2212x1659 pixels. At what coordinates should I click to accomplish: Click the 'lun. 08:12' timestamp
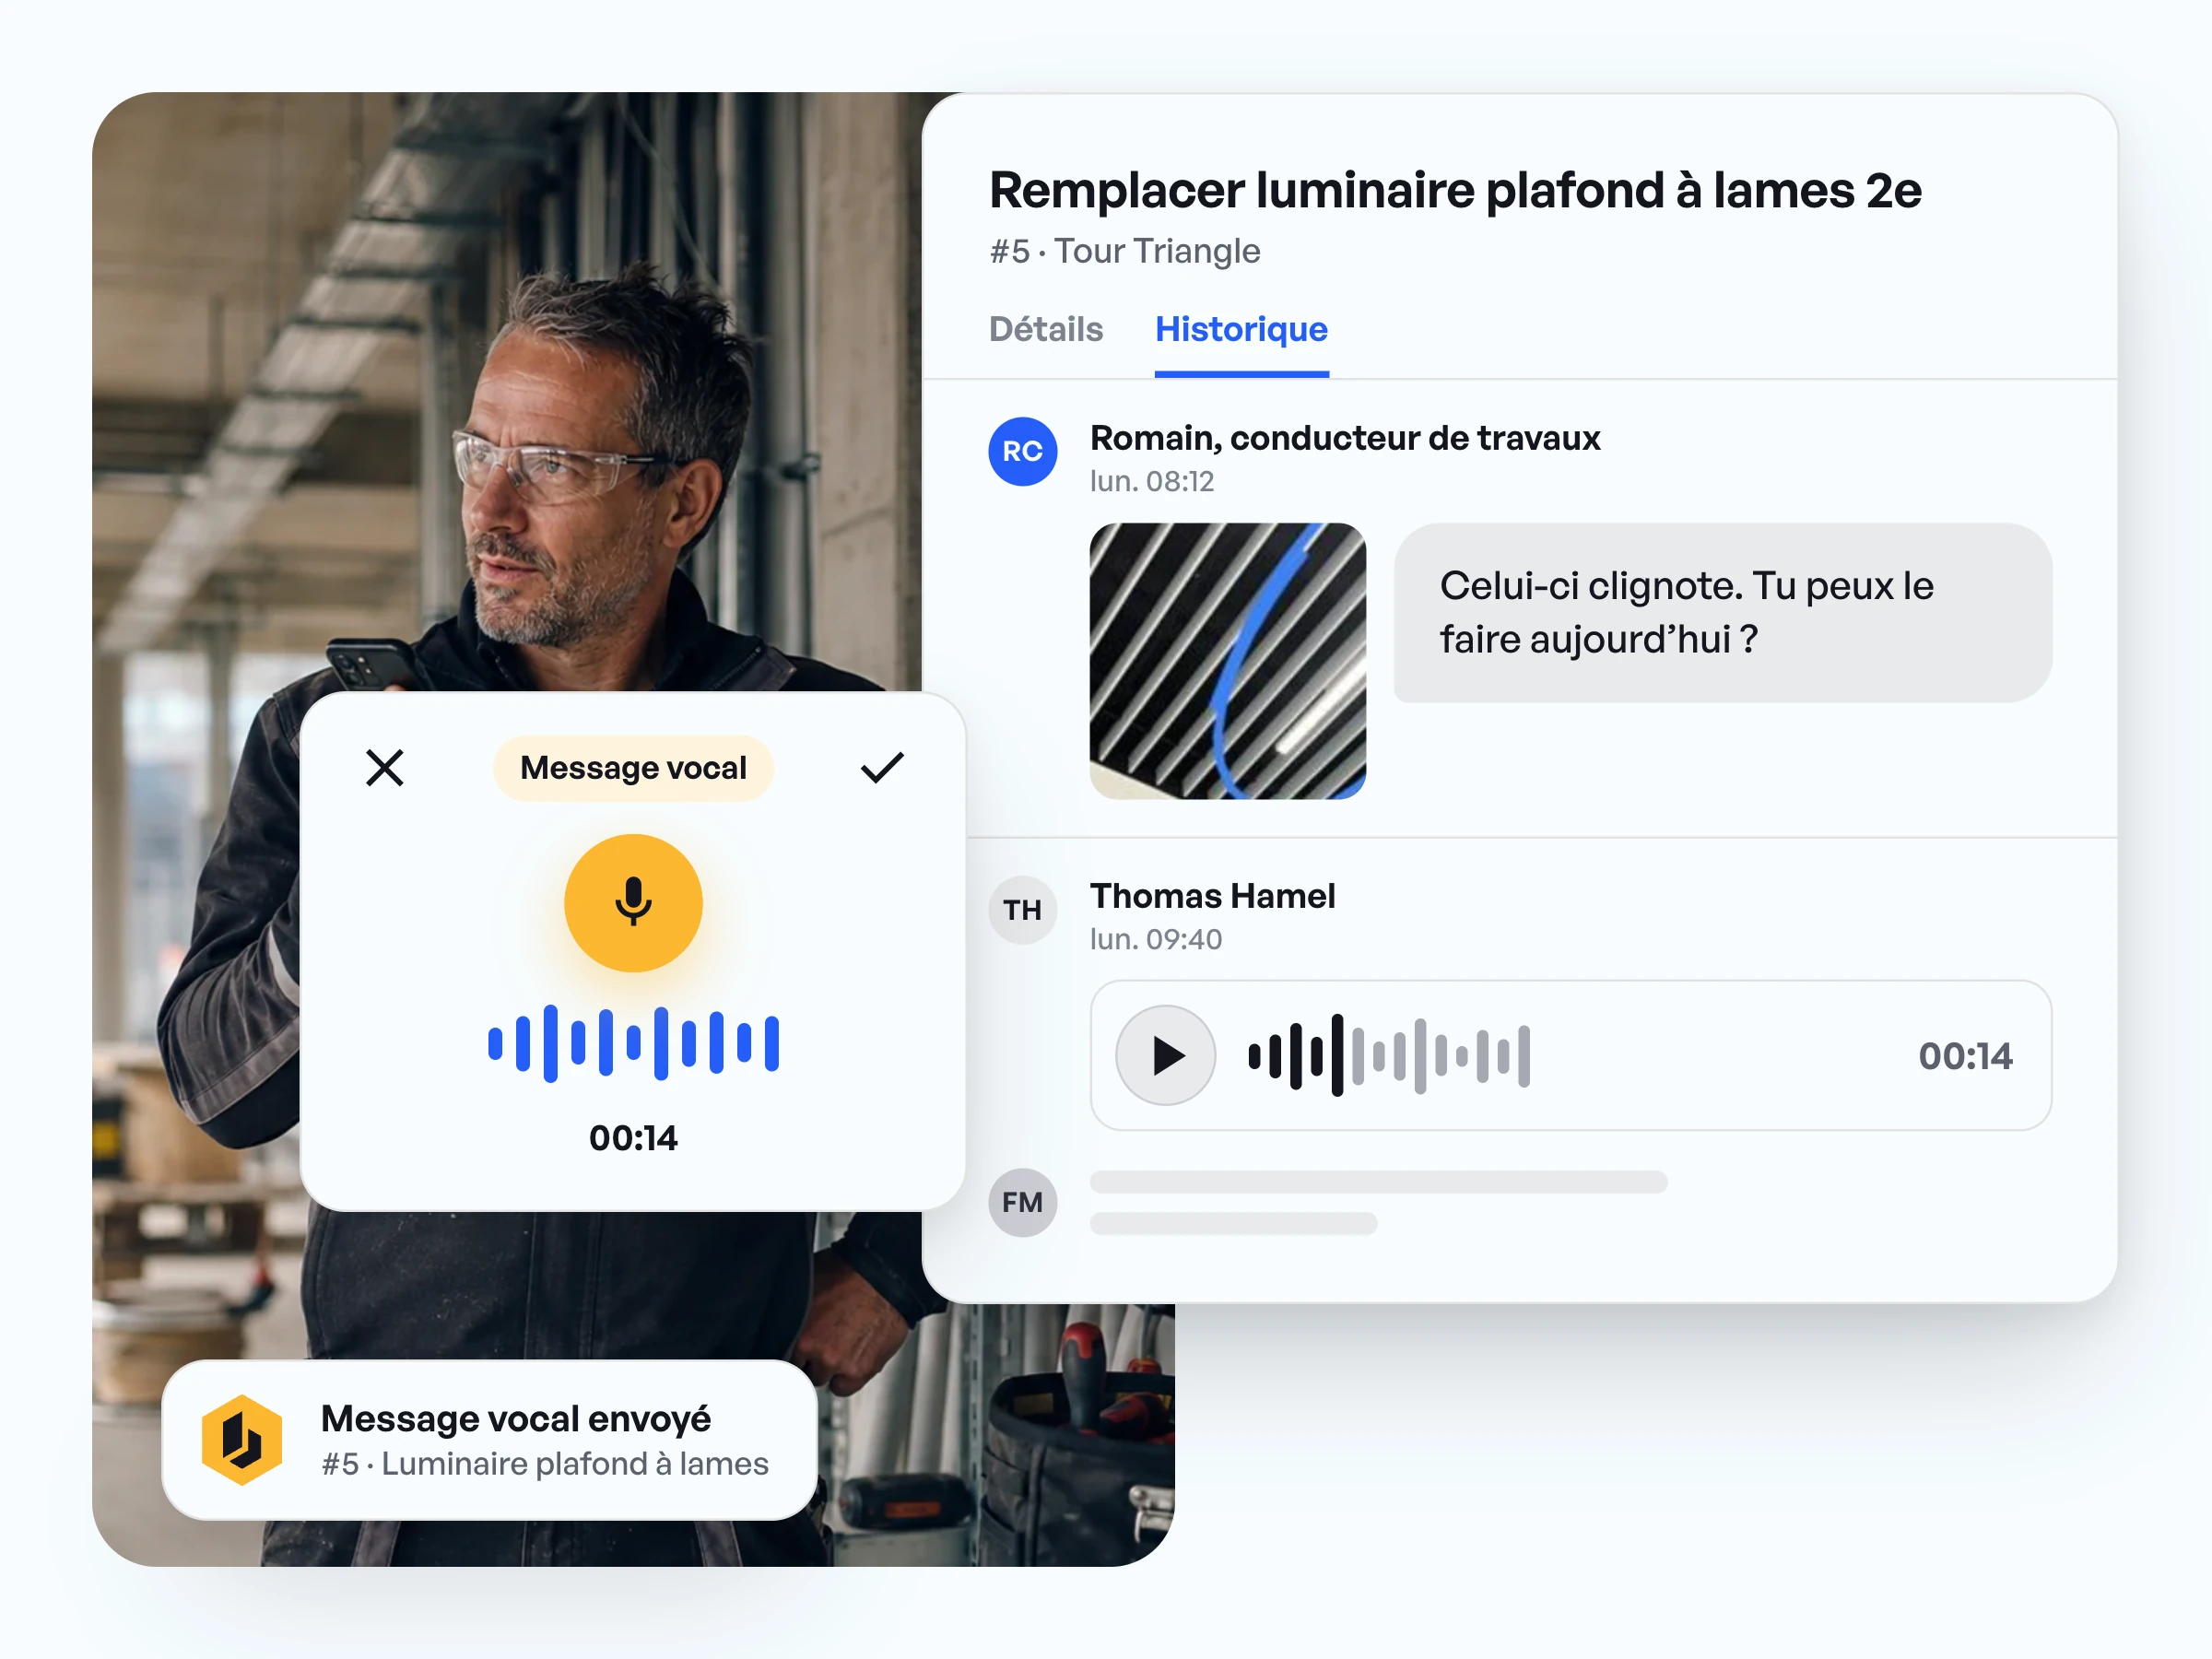pos(1152,481)
